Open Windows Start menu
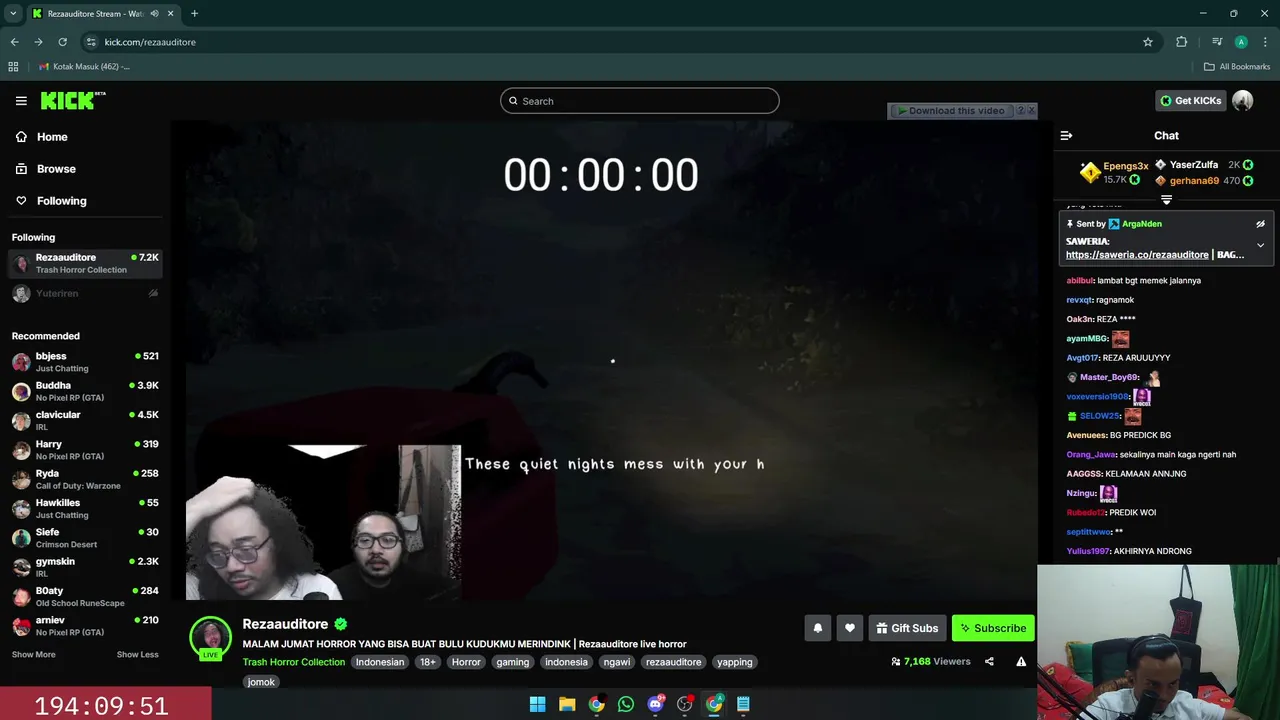 (537, 704)
